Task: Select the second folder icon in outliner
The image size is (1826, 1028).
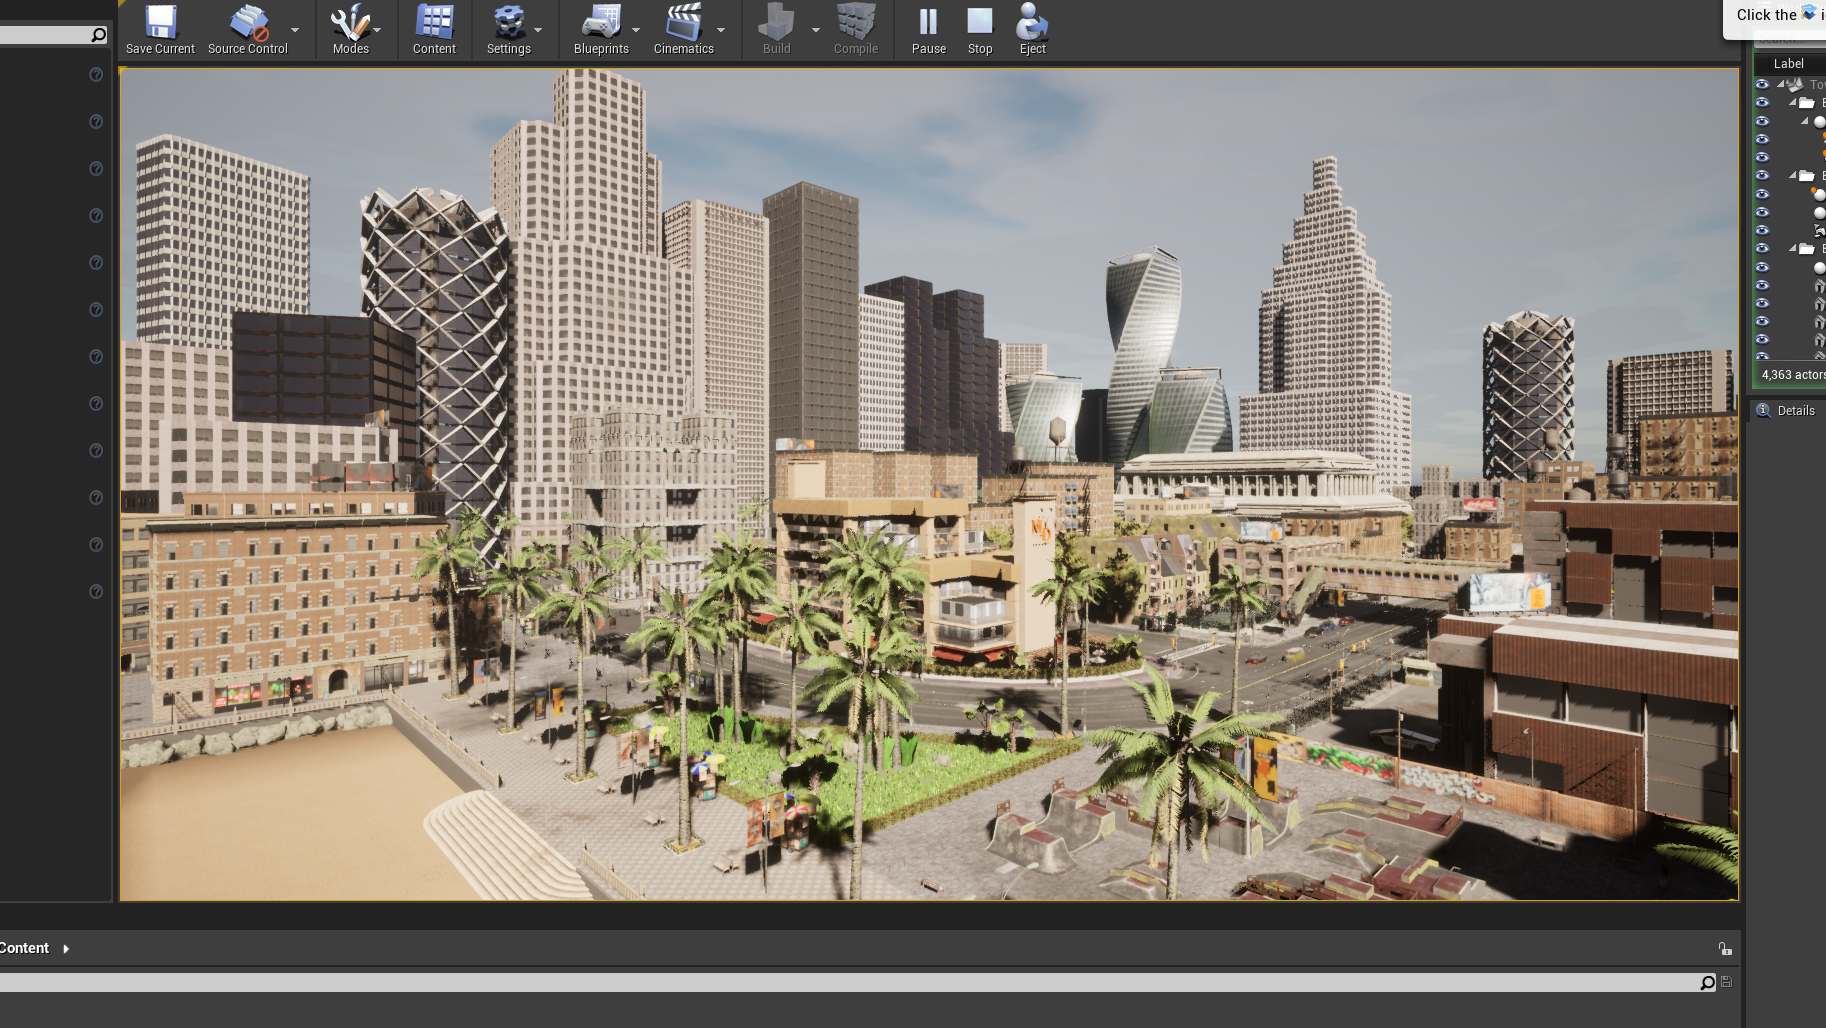Action: tap(1807, 175)
